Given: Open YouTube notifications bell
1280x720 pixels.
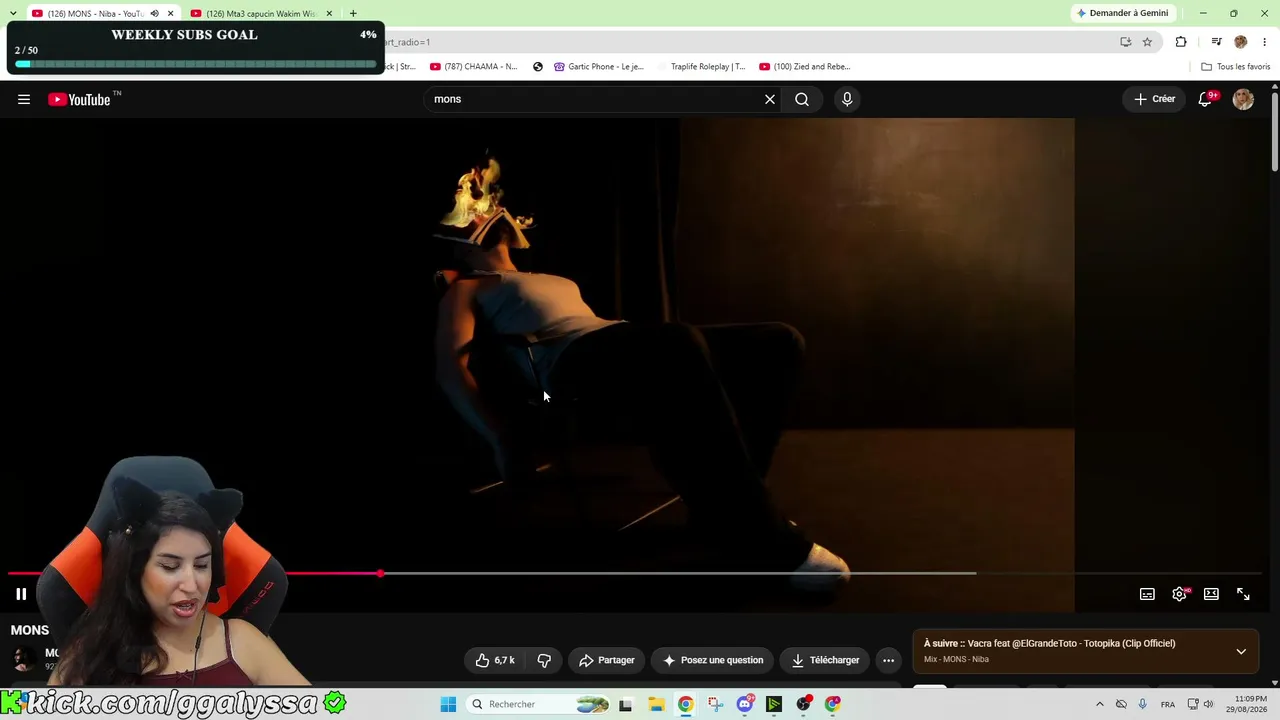Looking at the screenshot, I should tap(1206, 99).
